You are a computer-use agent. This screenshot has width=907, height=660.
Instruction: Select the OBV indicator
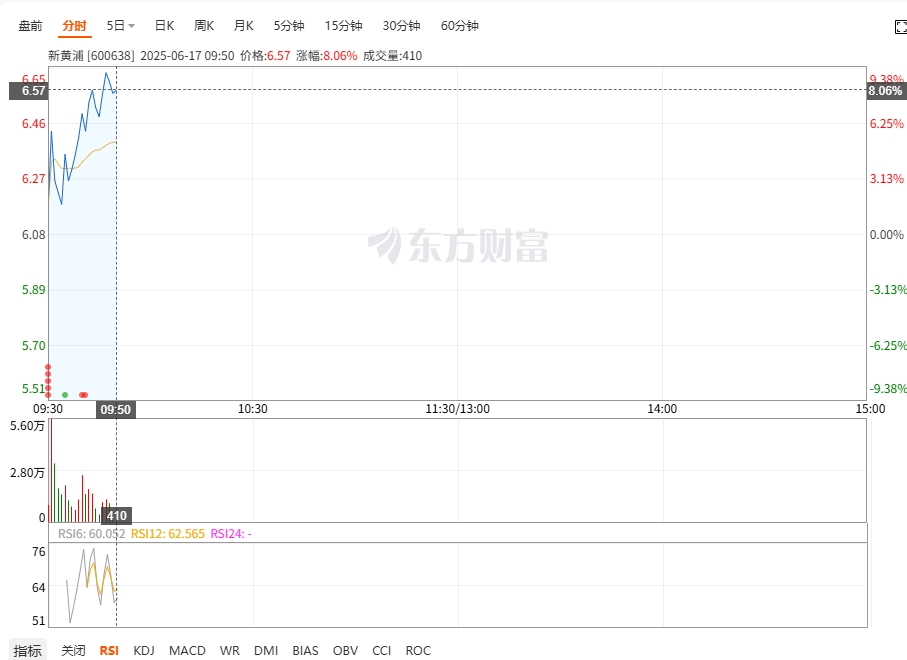coord(345,651)
